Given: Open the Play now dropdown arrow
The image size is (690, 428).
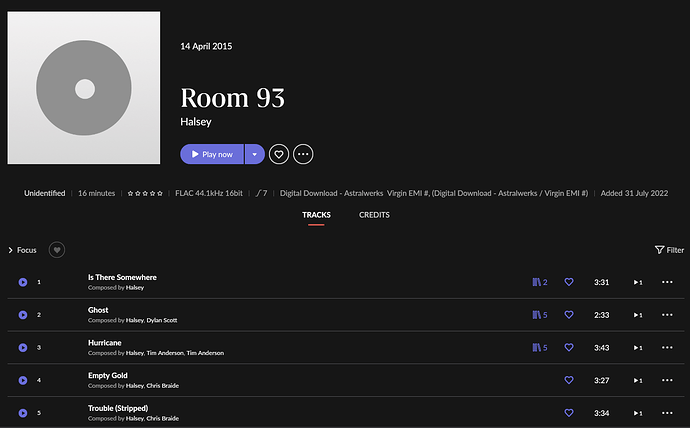Looking at the screenshot, I should 255,154.
